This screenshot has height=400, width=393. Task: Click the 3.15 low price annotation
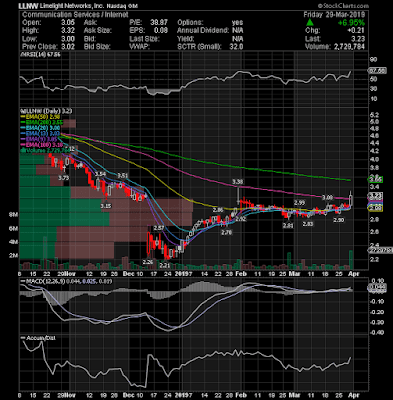(x=106, y=206)
